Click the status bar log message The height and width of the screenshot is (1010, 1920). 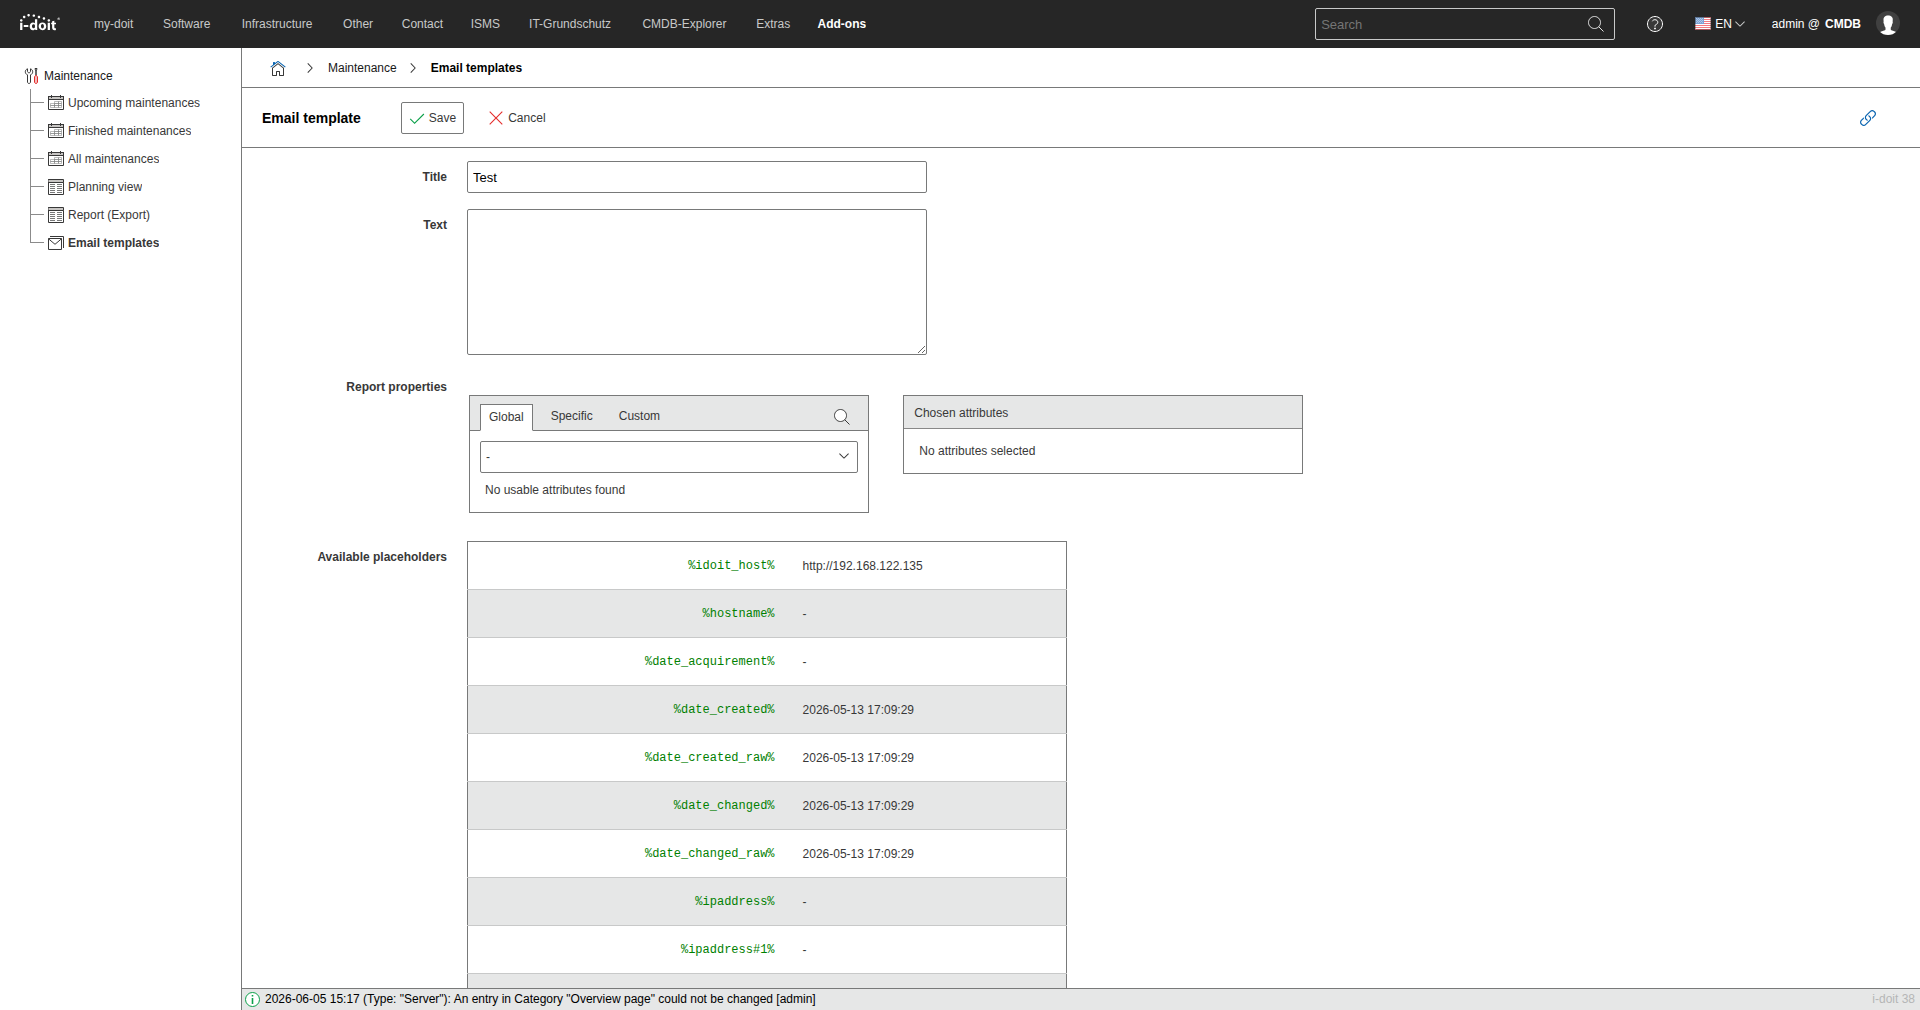[x=540, y=999]
